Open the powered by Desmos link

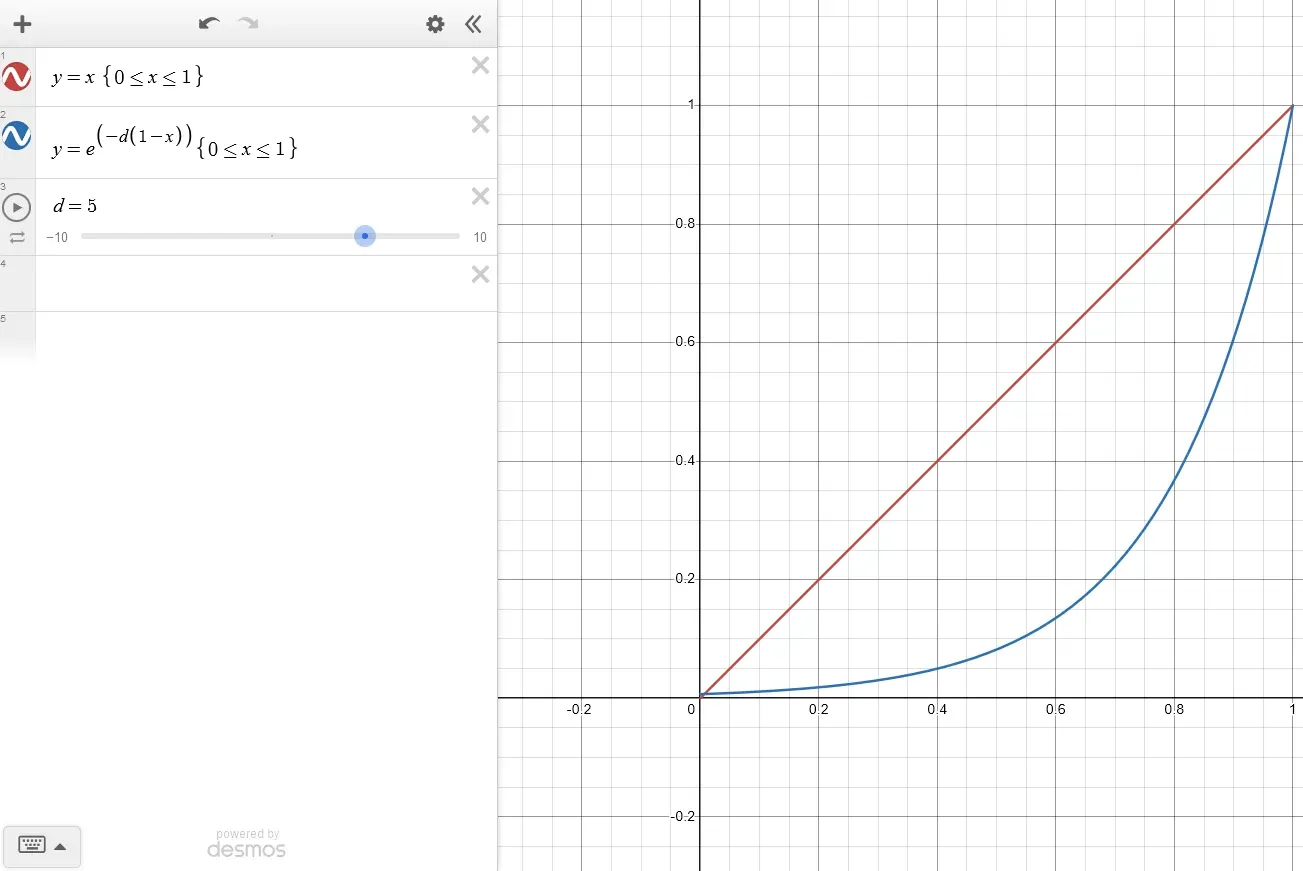(x=246, y=844)
